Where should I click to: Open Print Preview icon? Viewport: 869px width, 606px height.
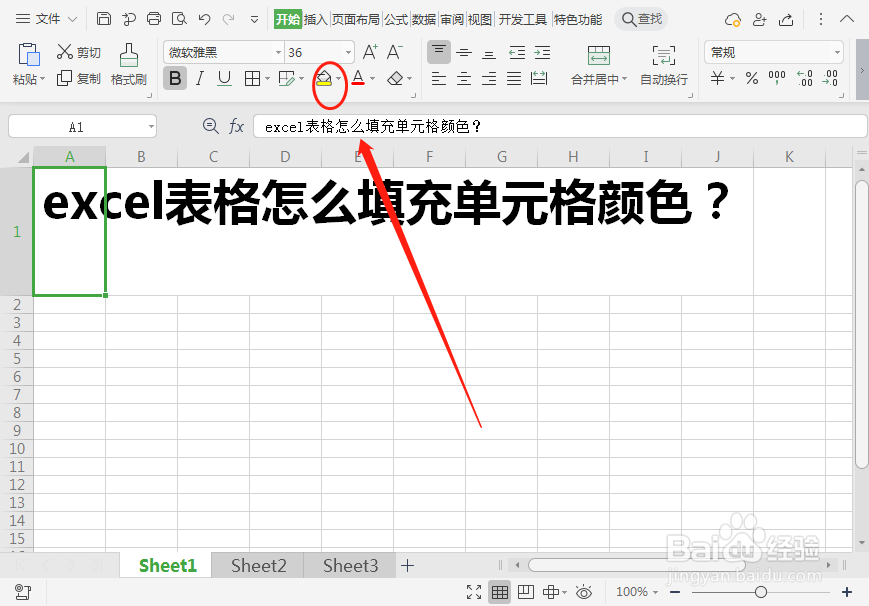coord(179,19)
